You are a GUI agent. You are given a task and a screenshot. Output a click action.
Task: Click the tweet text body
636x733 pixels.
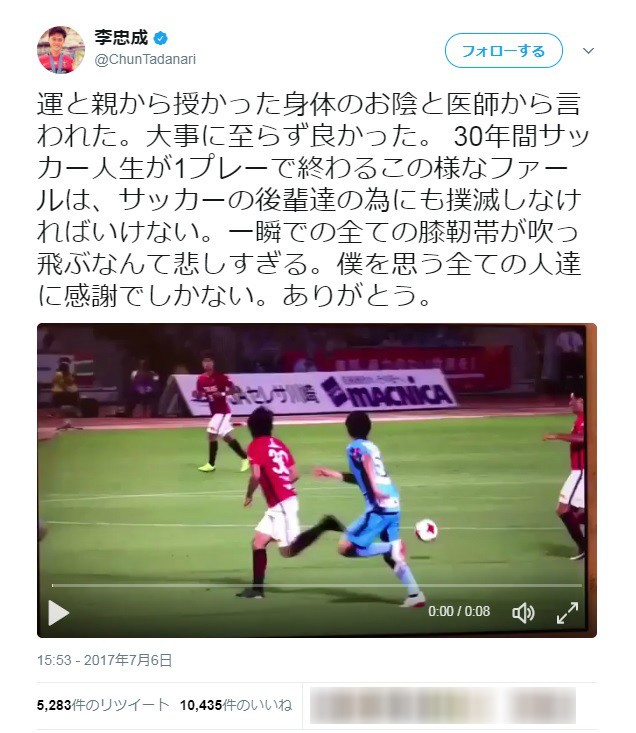(312, 199)
